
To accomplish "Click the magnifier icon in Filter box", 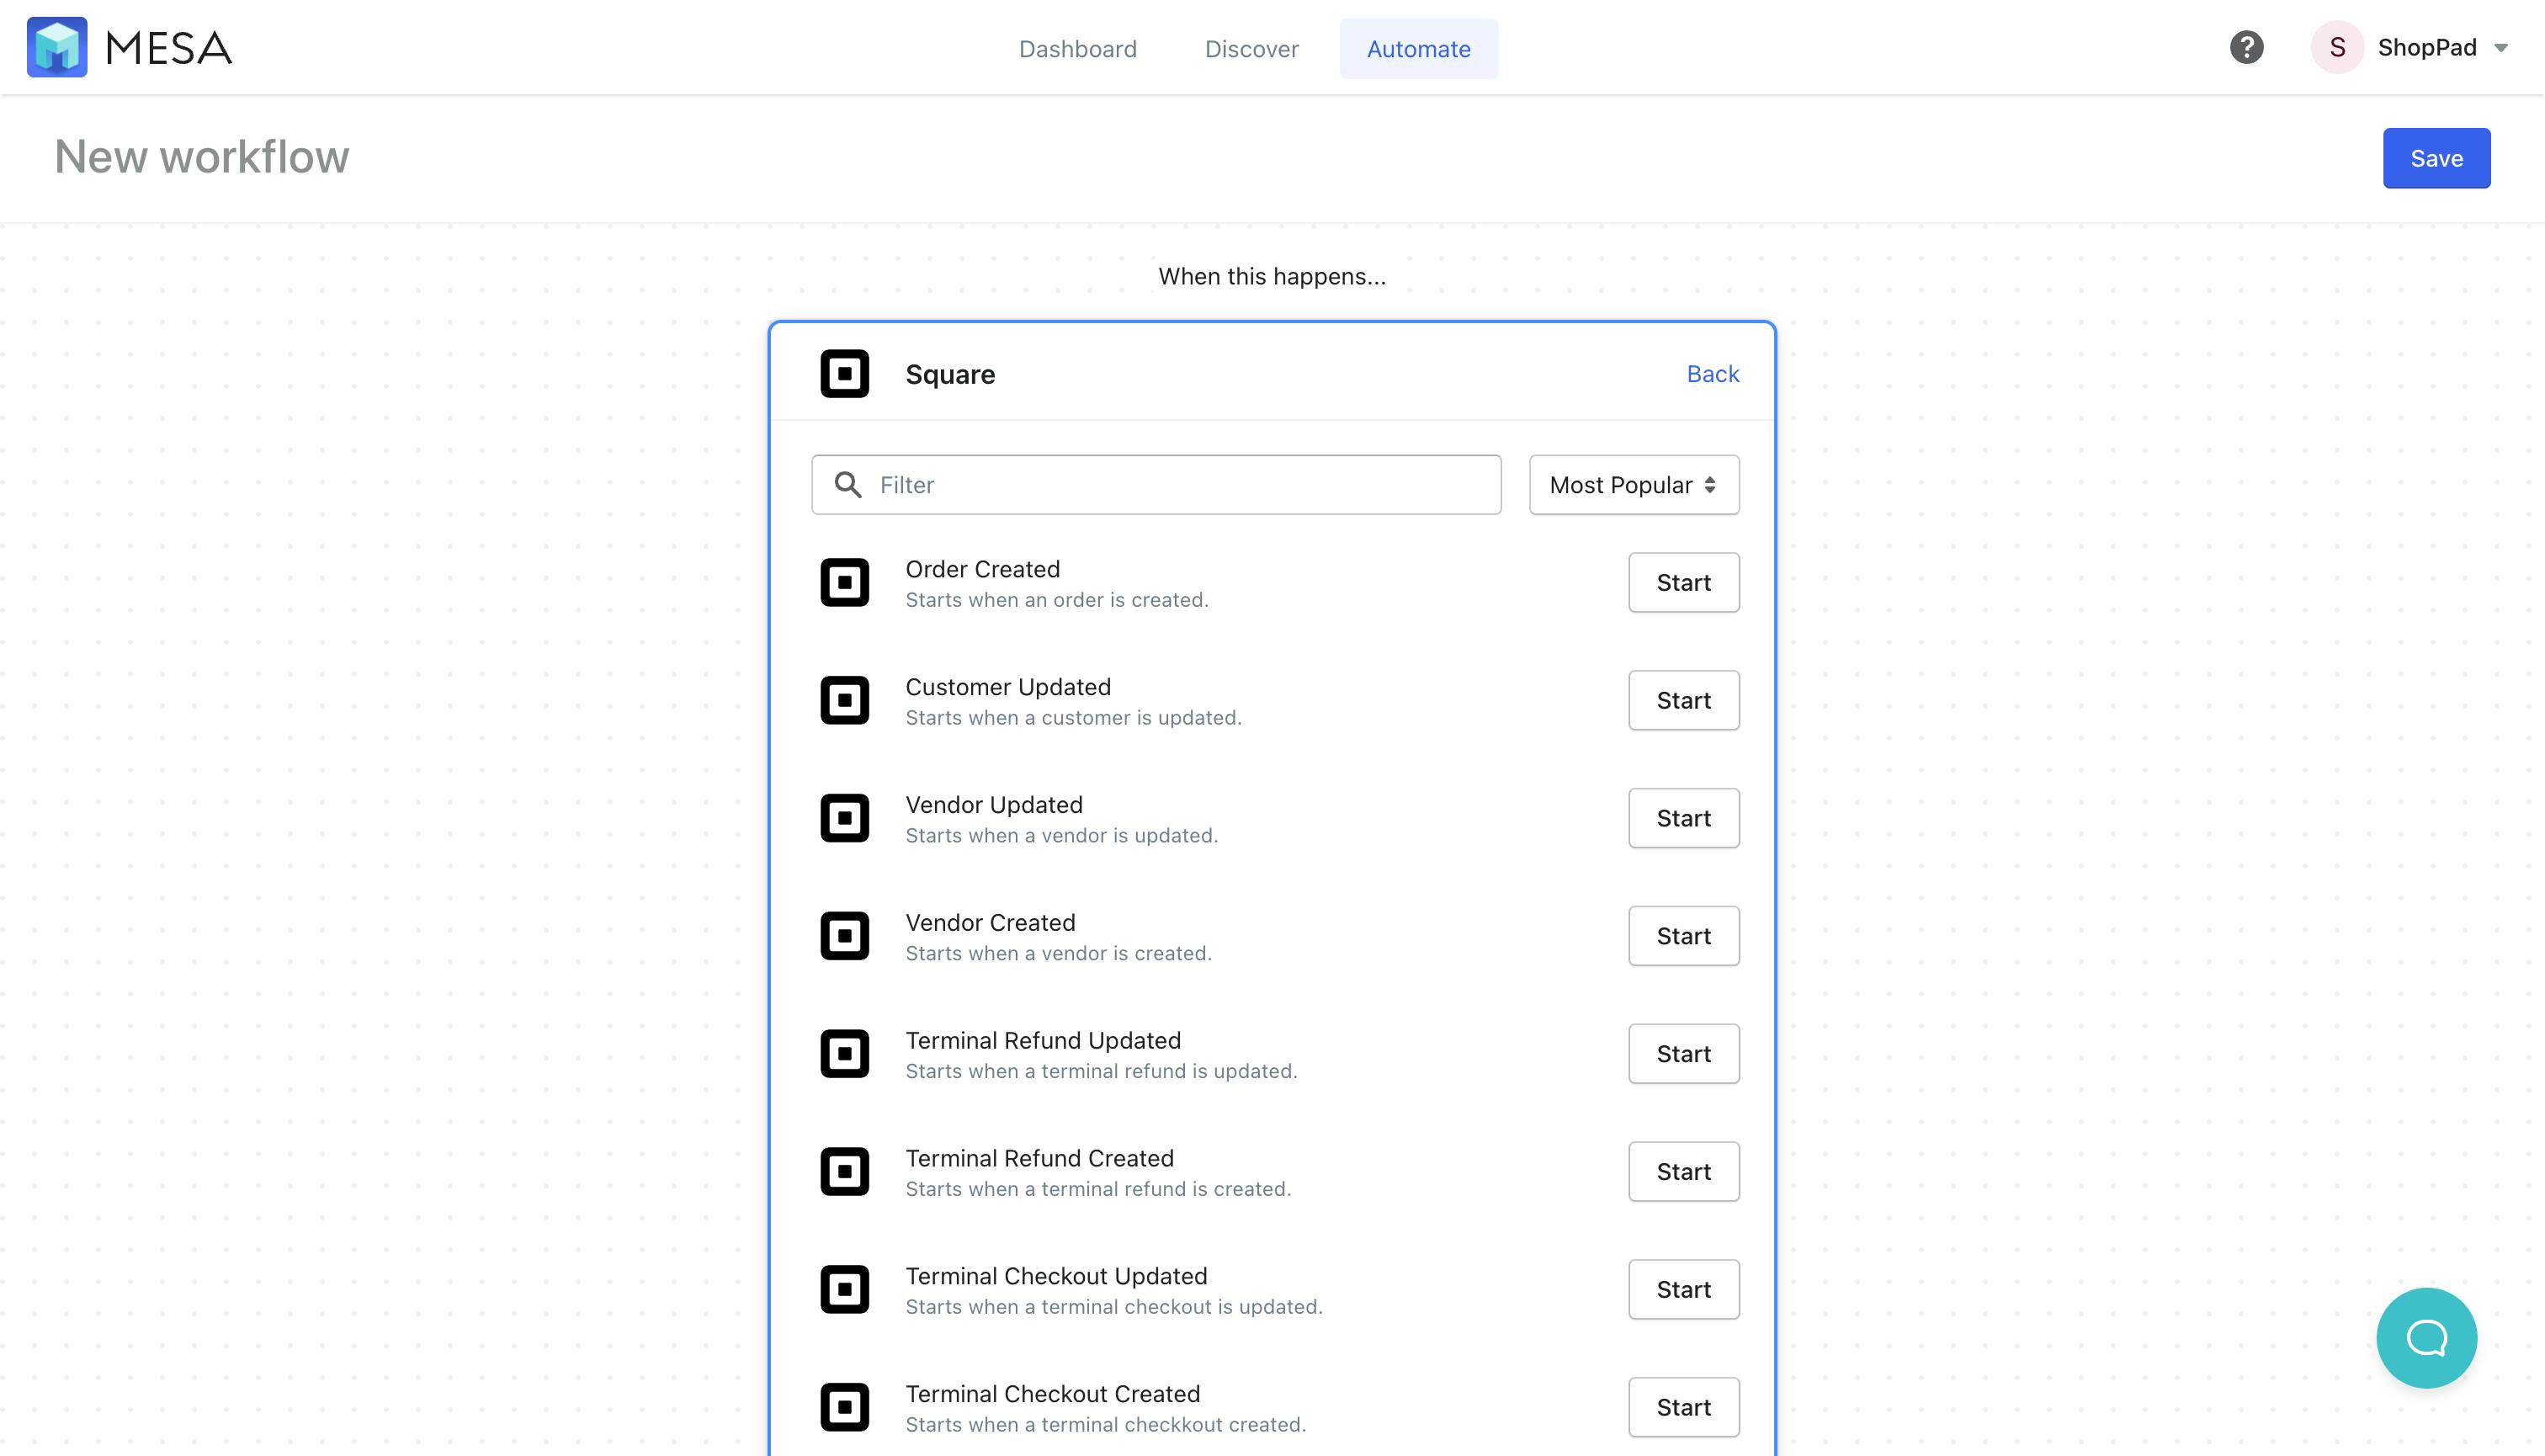I will [848, 485].
